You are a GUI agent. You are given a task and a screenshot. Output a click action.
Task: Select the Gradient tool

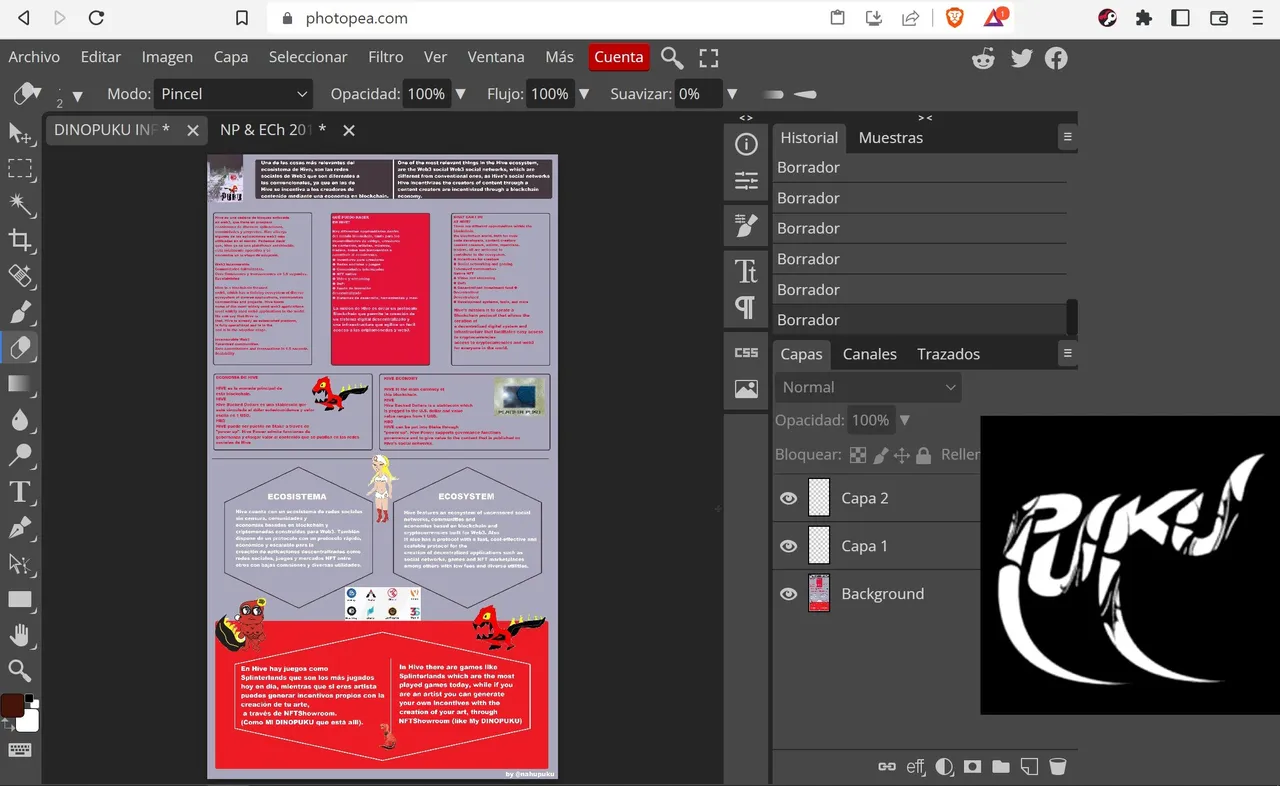pos(20,384)
